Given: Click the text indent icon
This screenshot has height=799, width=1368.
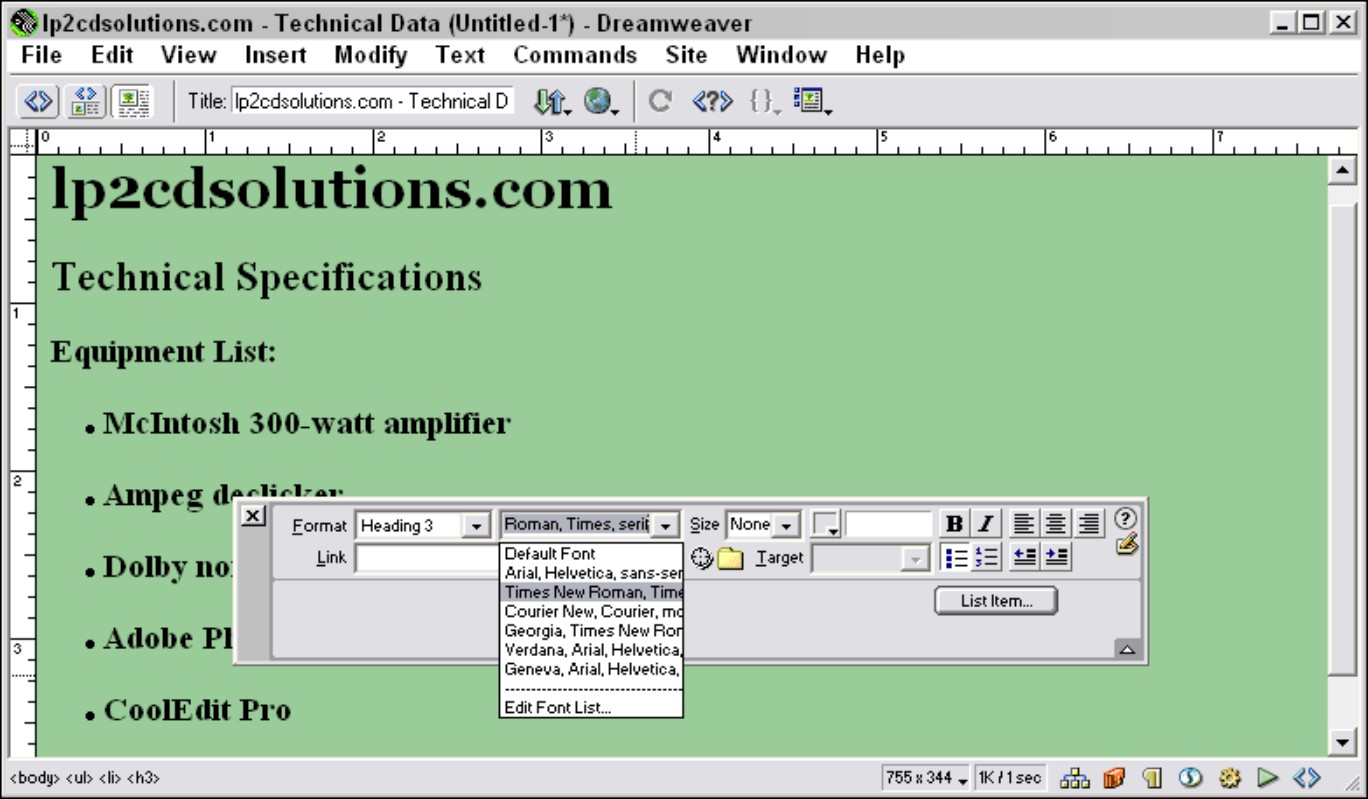Looking at the screenshot, I should [x=1058, y=558].
